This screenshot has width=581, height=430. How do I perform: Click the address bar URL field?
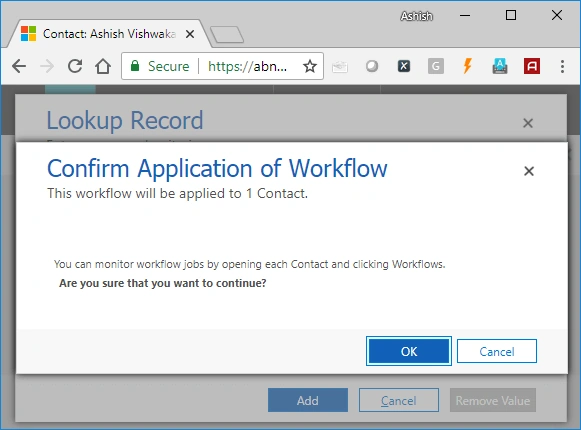248,66
